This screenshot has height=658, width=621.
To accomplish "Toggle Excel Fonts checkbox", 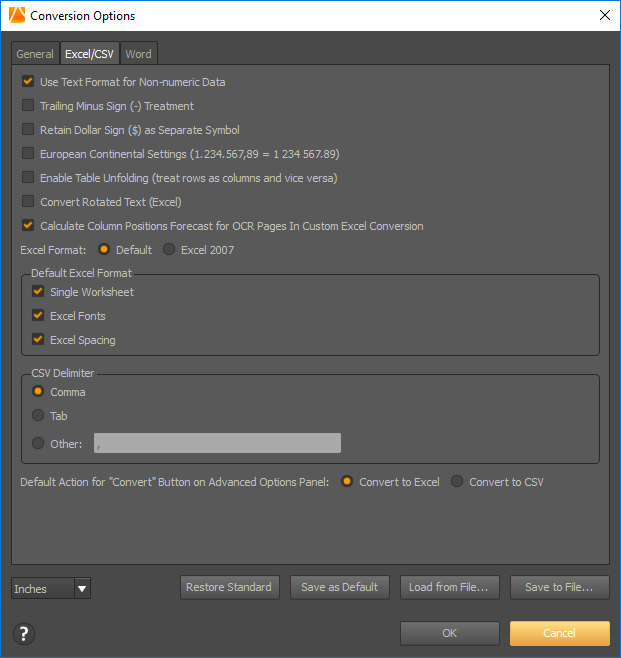I will pyautogui.click(x=38, y=315).
